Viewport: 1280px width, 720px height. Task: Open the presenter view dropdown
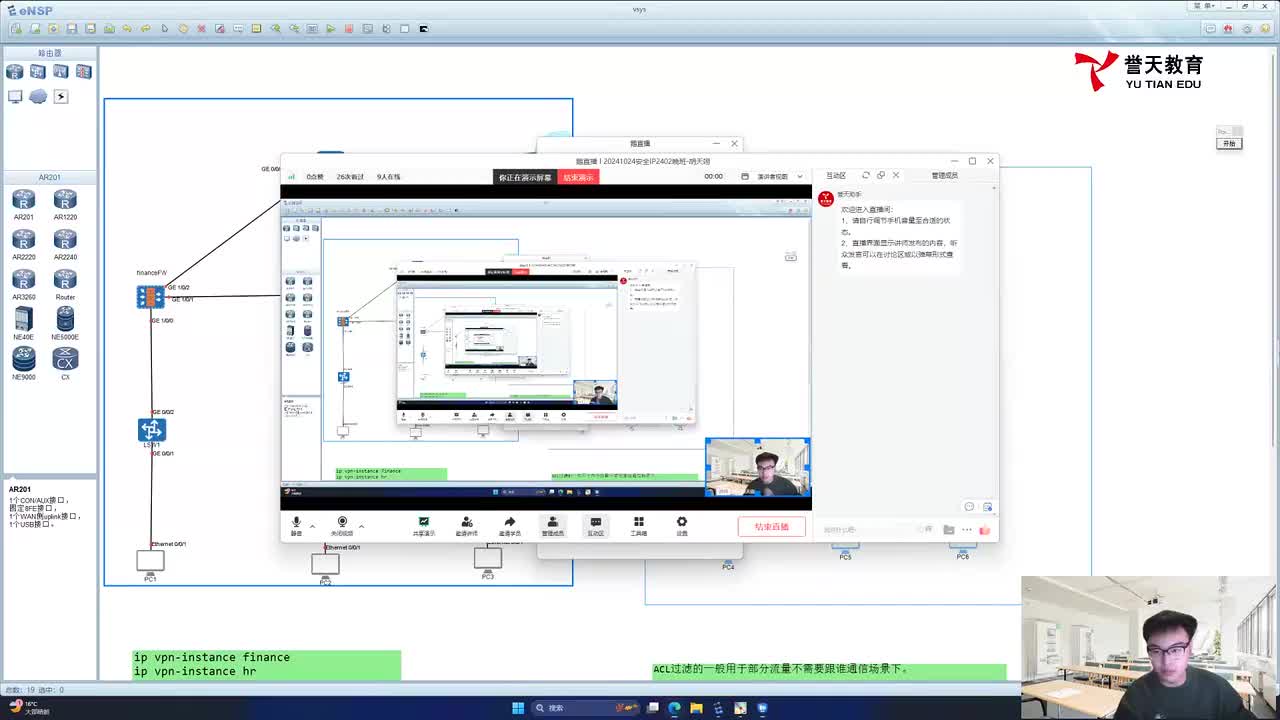pos(779,177)
